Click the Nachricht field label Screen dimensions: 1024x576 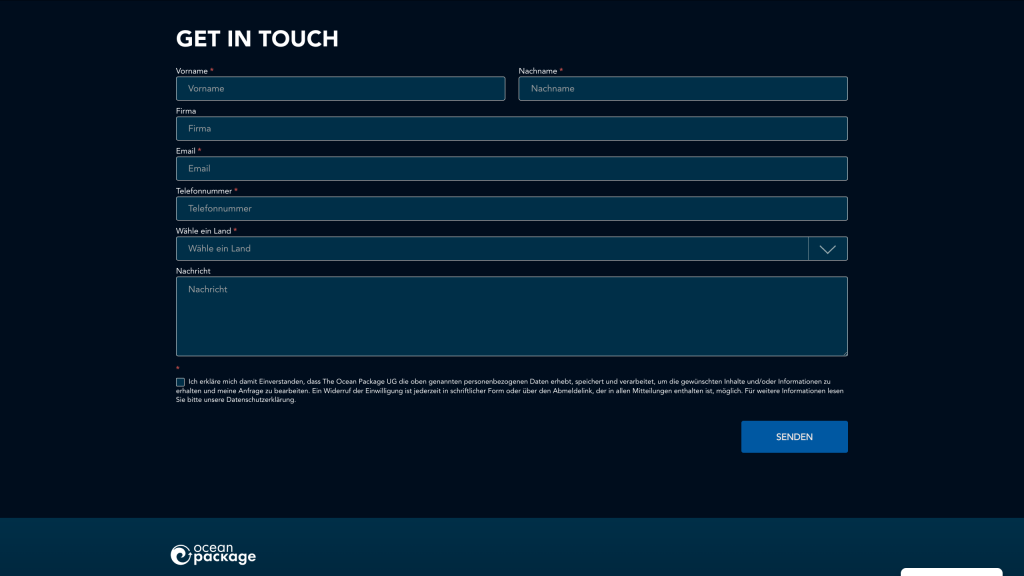[193, 271]
